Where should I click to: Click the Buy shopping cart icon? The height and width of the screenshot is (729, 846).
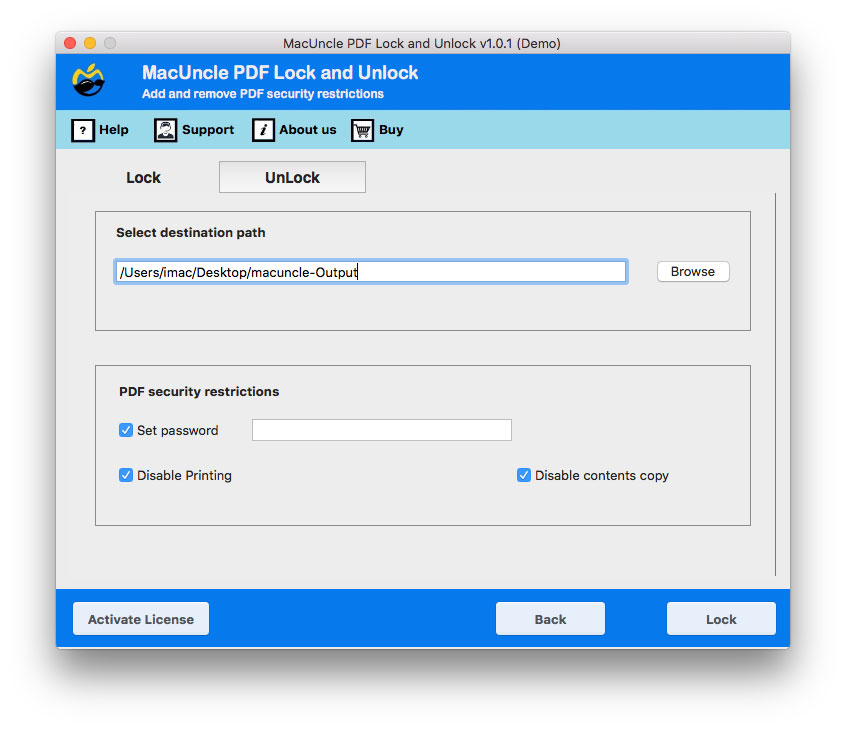click(361, 130)
